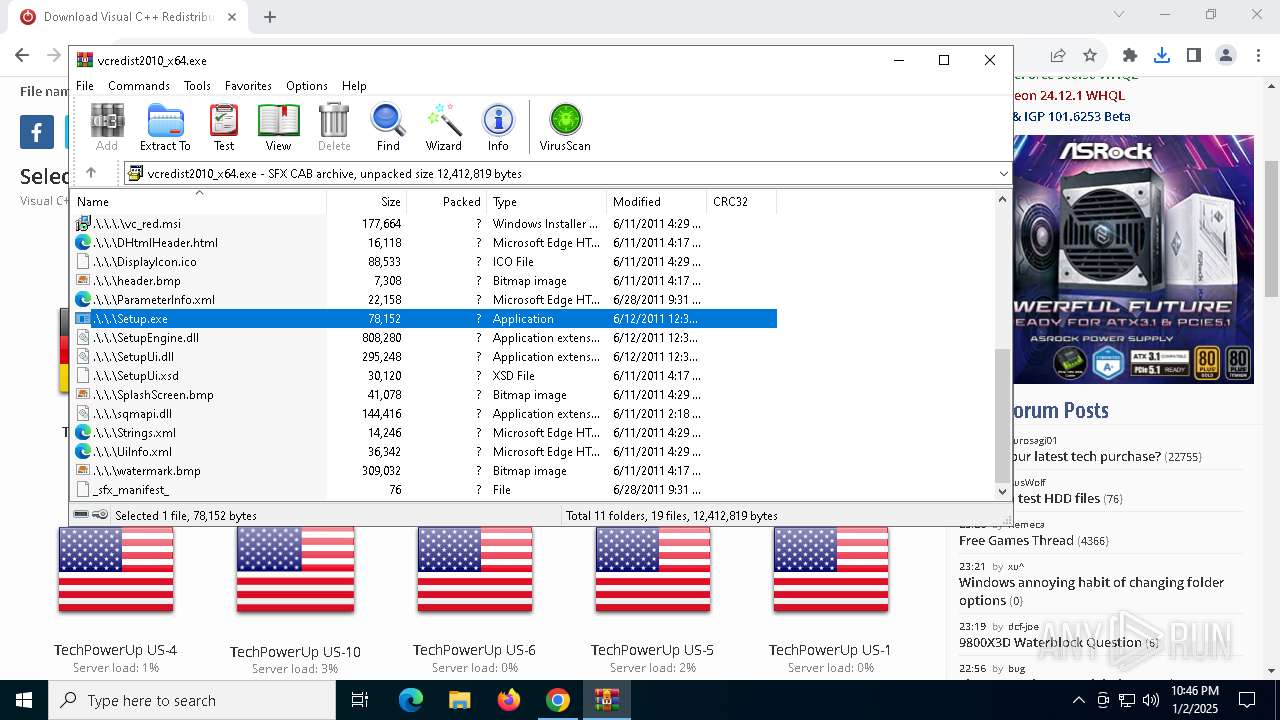Viewport: 1280px width, 720px height.
Task: Select the sqmapi.dll file
Action: [x=424, y=414]
